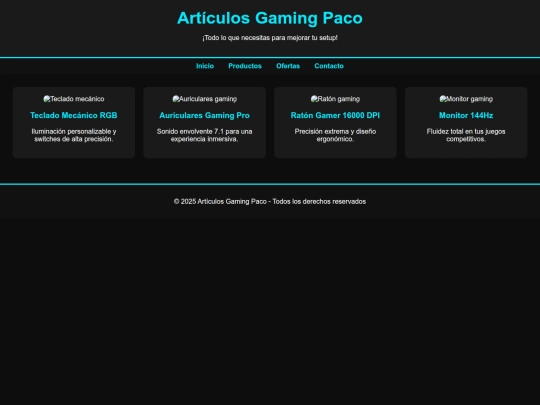Click the '¡Todo lo que necesitas' tagline
The height and width of the screenshot is (405, 540).
coord(270,38)
